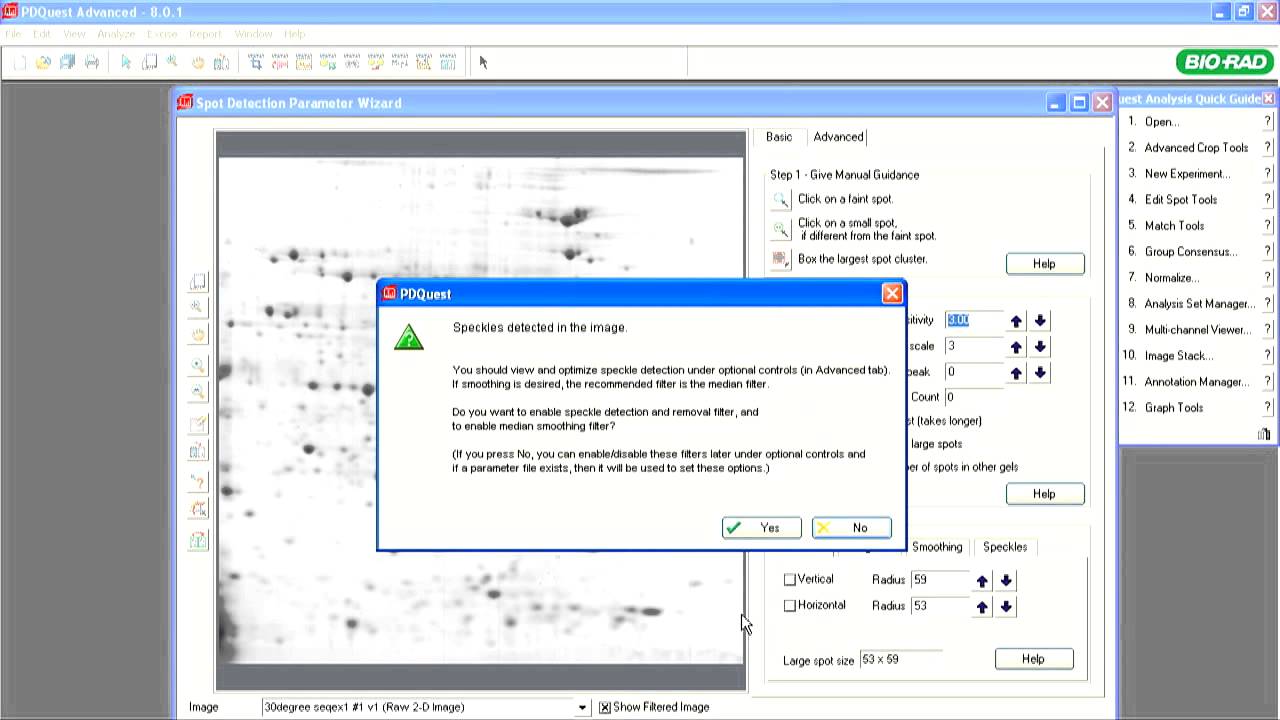Toggle the Show Filtered Image checkbox
This screenshot has height=720, width=1280.
point(605,707)
